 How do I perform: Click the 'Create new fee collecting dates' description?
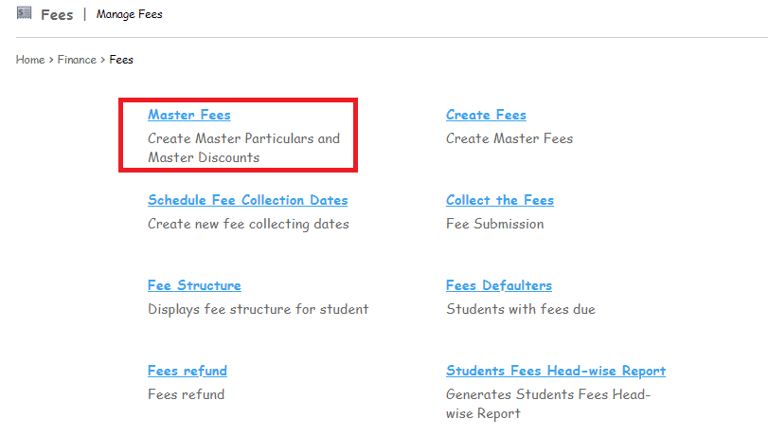coord(248,224)
